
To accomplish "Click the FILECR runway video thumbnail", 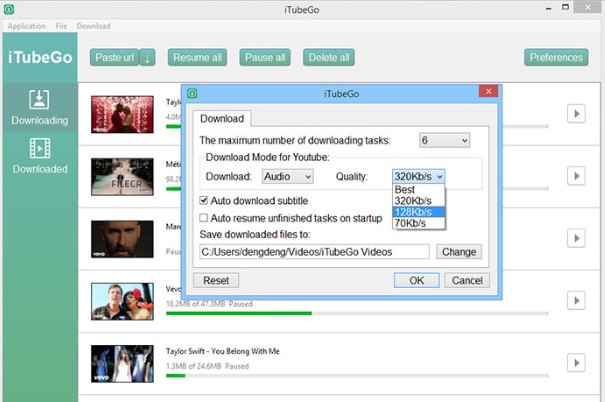I will (x=122, y=177).
